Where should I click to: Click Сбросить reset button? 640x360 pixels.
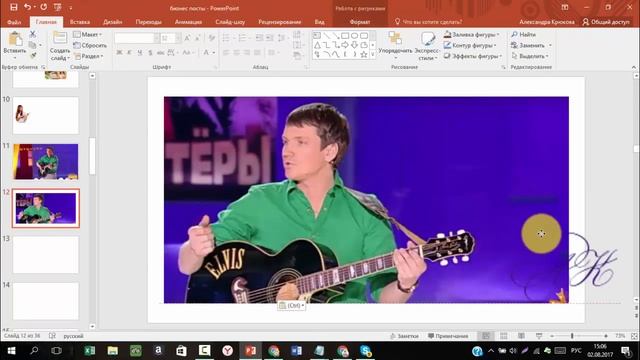(x=90, y=45)
